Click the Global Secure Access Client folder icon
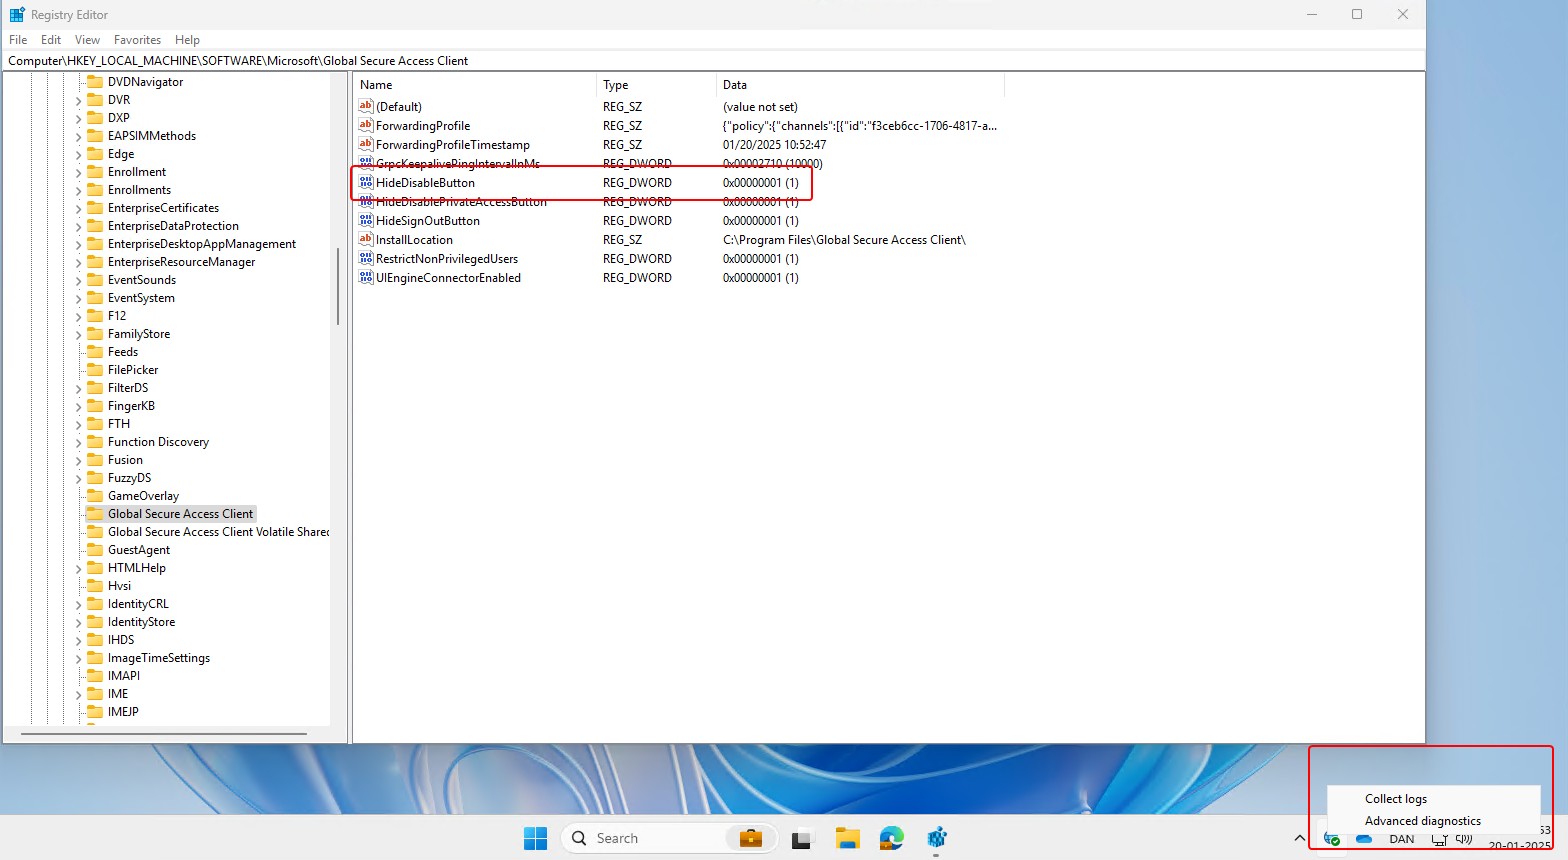The width and height of the screenshot is (1568, 860). click(x=95, y=514)
